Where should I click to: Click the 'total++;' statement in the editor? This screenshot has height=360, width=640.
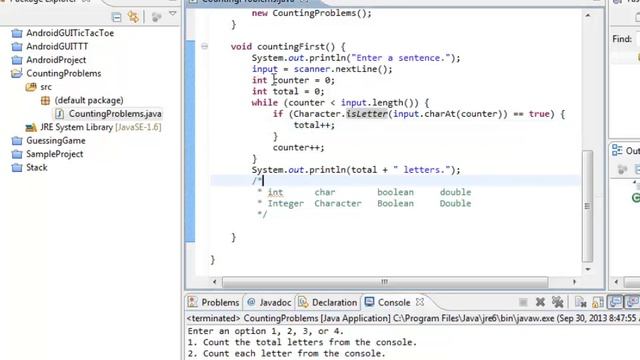(314, 125)
